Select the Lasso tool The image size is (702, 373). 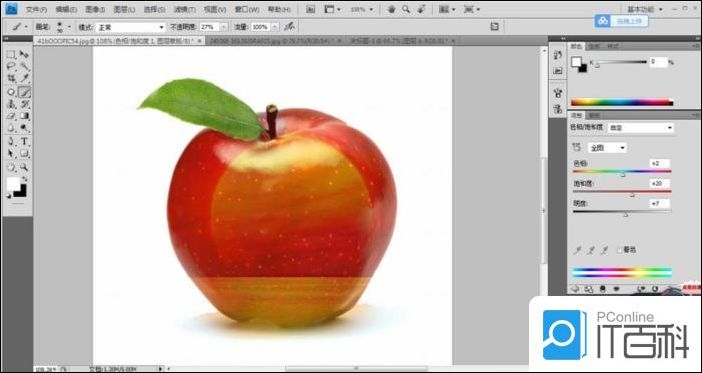click(11, 67)
